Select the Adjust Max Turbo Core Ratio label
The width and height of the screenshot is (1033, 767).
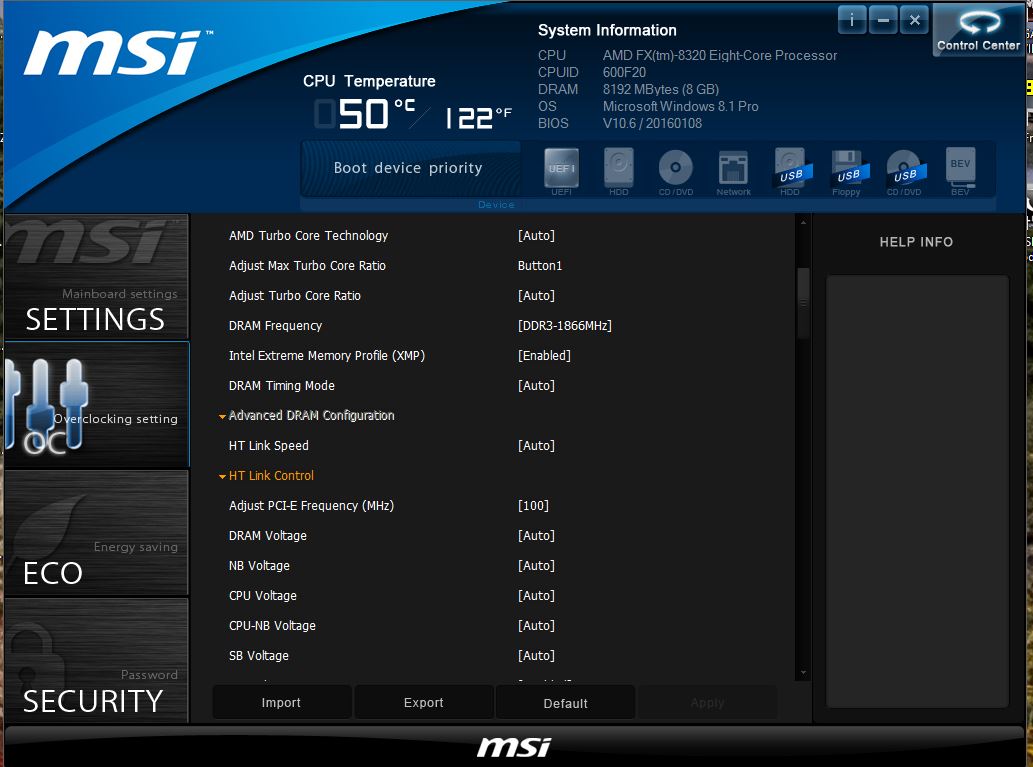(307, 266)
